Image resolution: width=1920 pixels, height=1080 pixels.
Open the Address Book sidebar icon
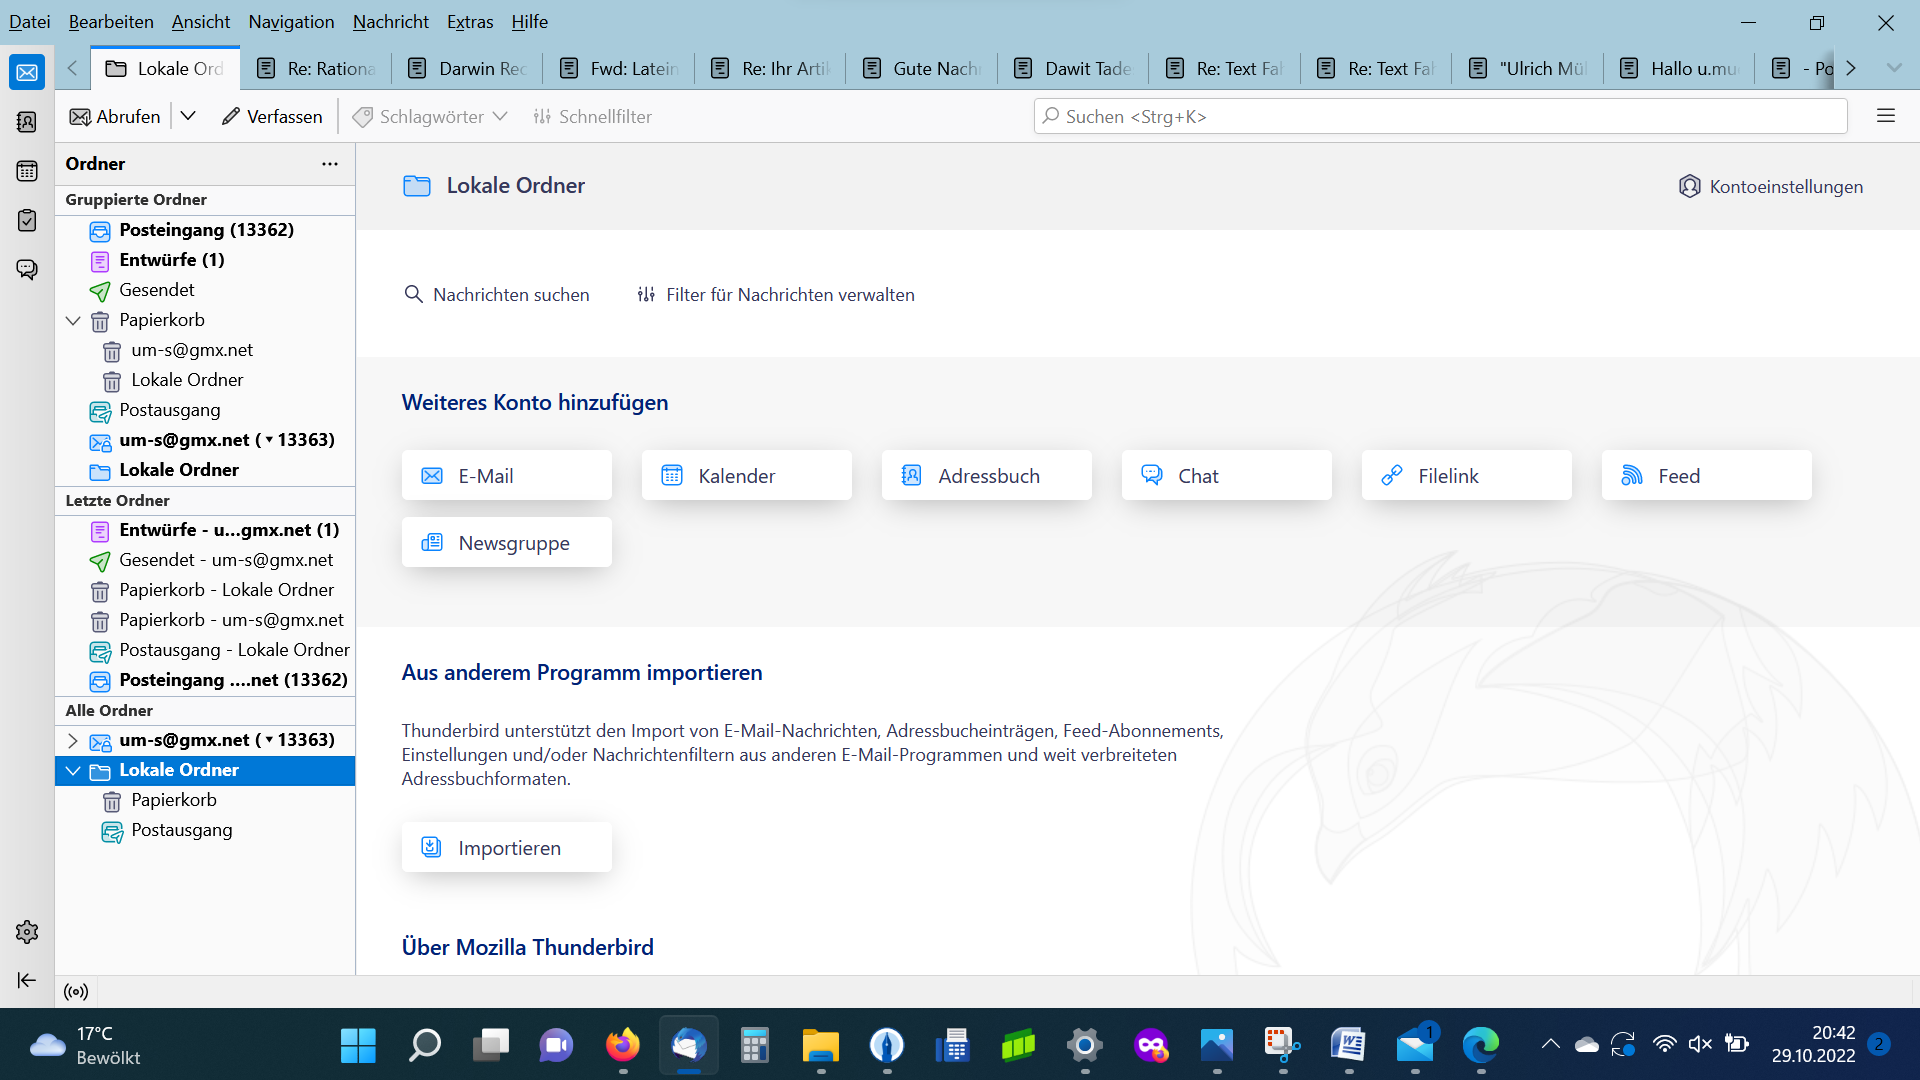pos(27,122)
